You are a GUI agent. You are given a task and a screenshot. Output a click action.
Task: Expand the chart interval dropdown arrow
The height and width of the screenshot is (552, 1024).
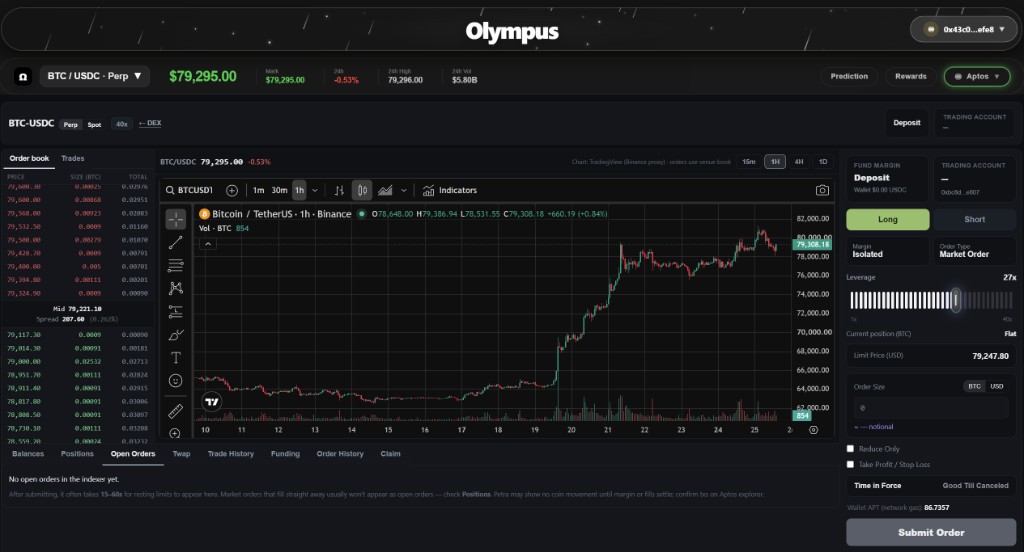[315, 190]
